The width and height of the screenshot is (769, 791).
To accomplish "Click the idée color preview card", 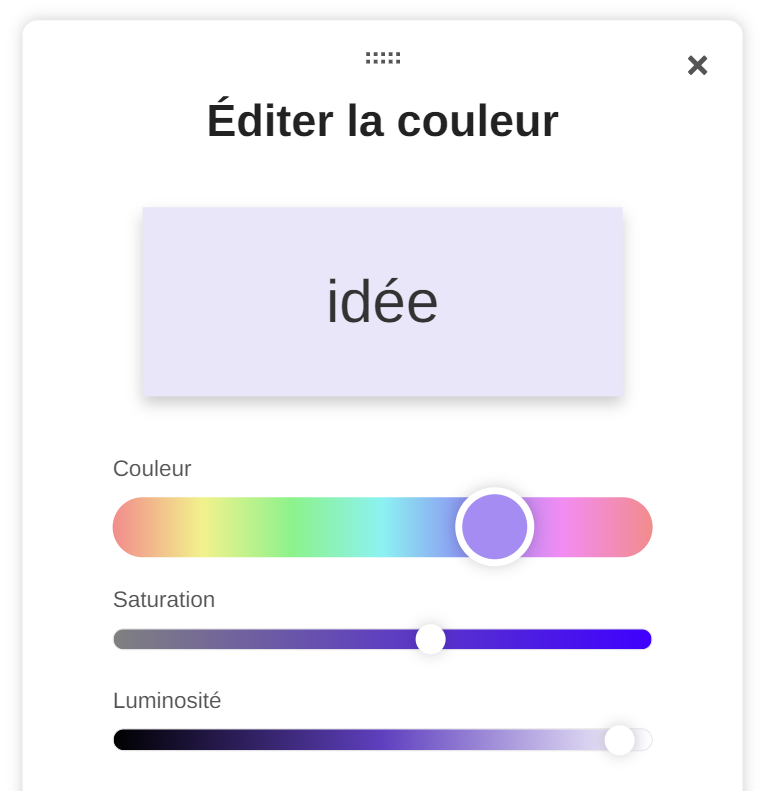I will click(x=382, y=301).
